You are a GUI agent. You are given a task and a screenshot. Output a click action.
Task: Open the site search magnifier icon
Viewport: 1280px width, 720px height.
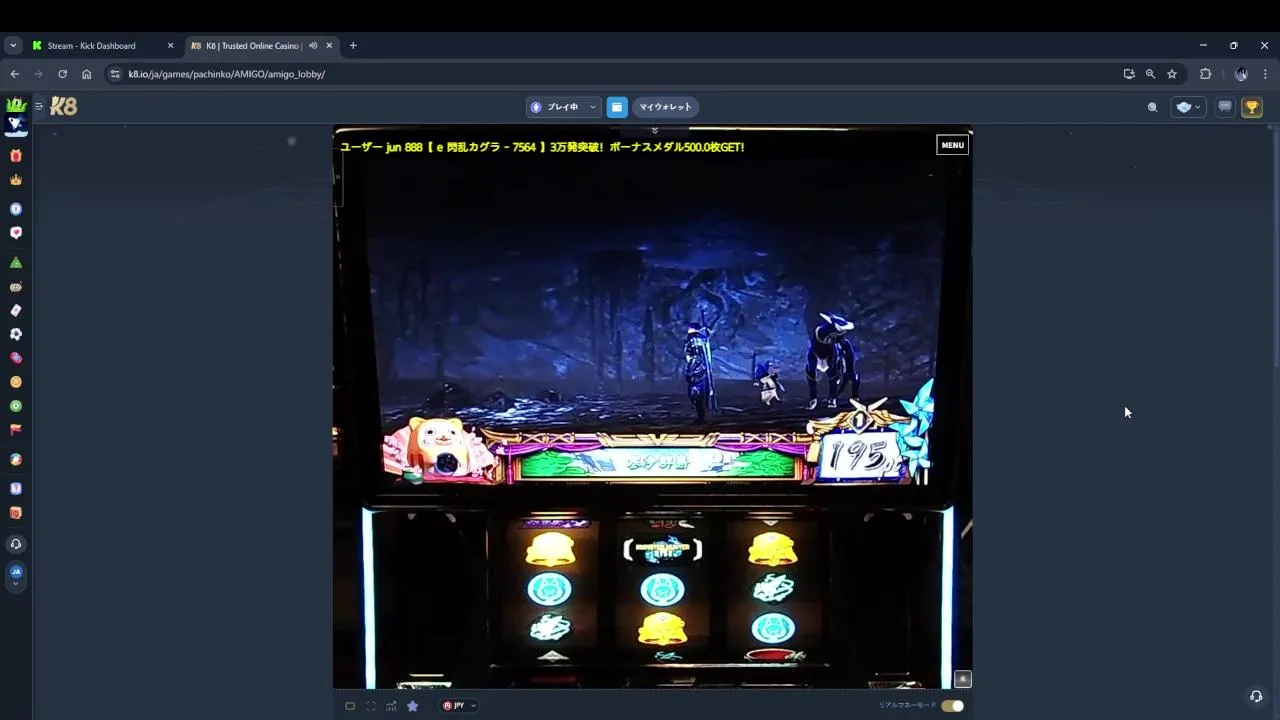coord(1152,107)
